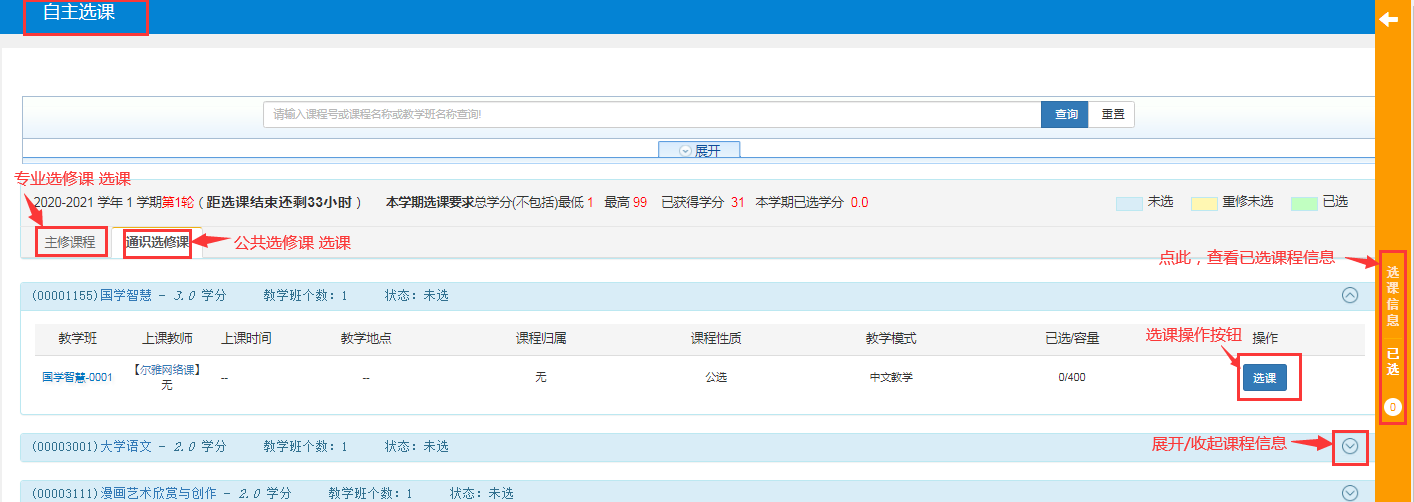This screenshot has height=502, width=1414.
Task: Focus the course name search input field
Action: coord(652,115)
